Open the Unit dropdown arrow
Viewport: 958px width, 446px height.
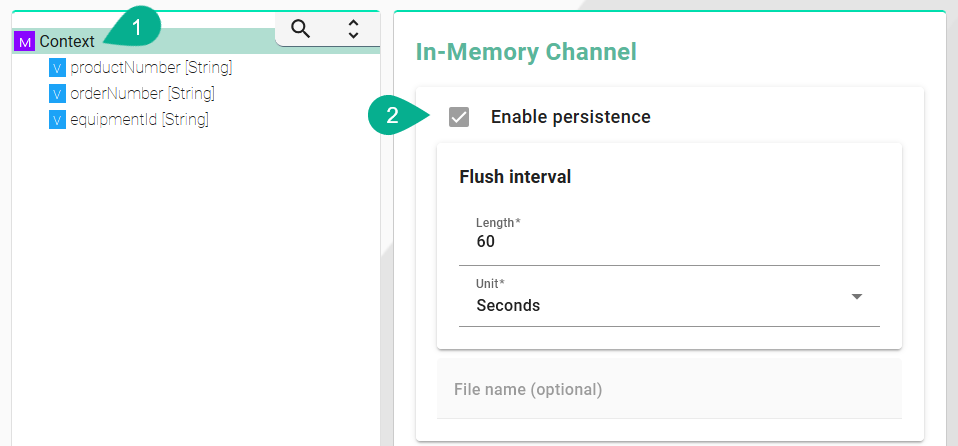(x=856, y=297)
